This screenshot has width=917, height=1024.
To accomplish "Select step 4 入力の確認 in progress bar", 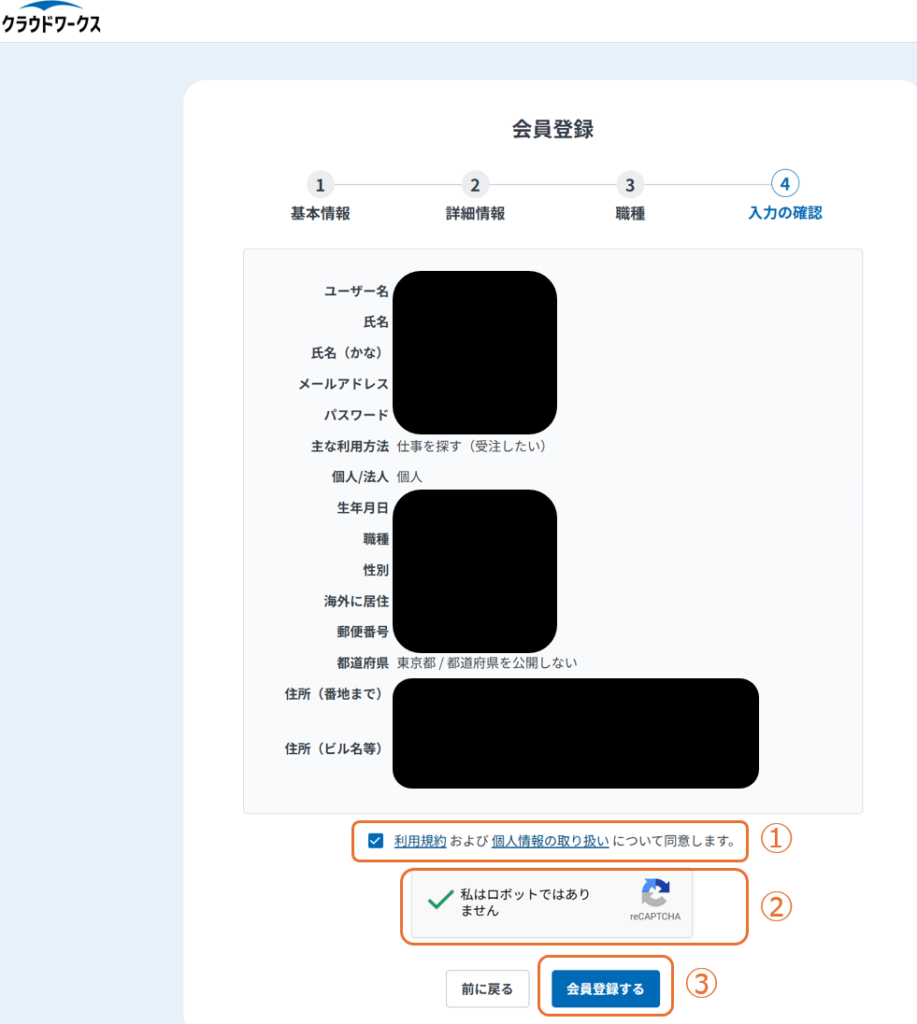I will [785, 196].
